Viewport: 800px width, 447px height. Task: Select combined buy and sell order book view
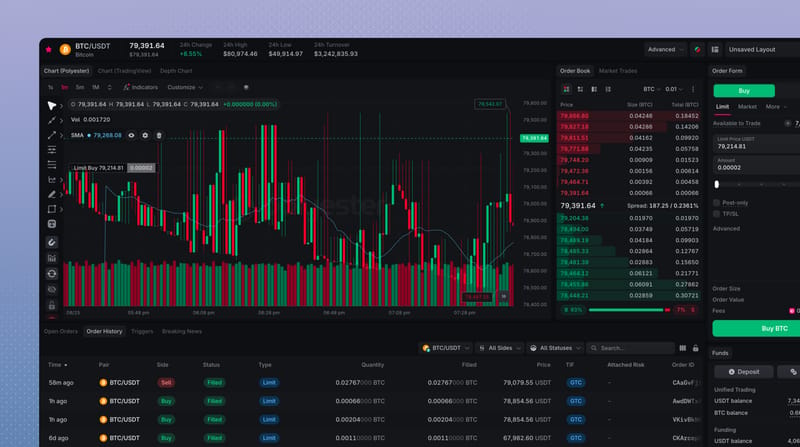pos(566,89)
